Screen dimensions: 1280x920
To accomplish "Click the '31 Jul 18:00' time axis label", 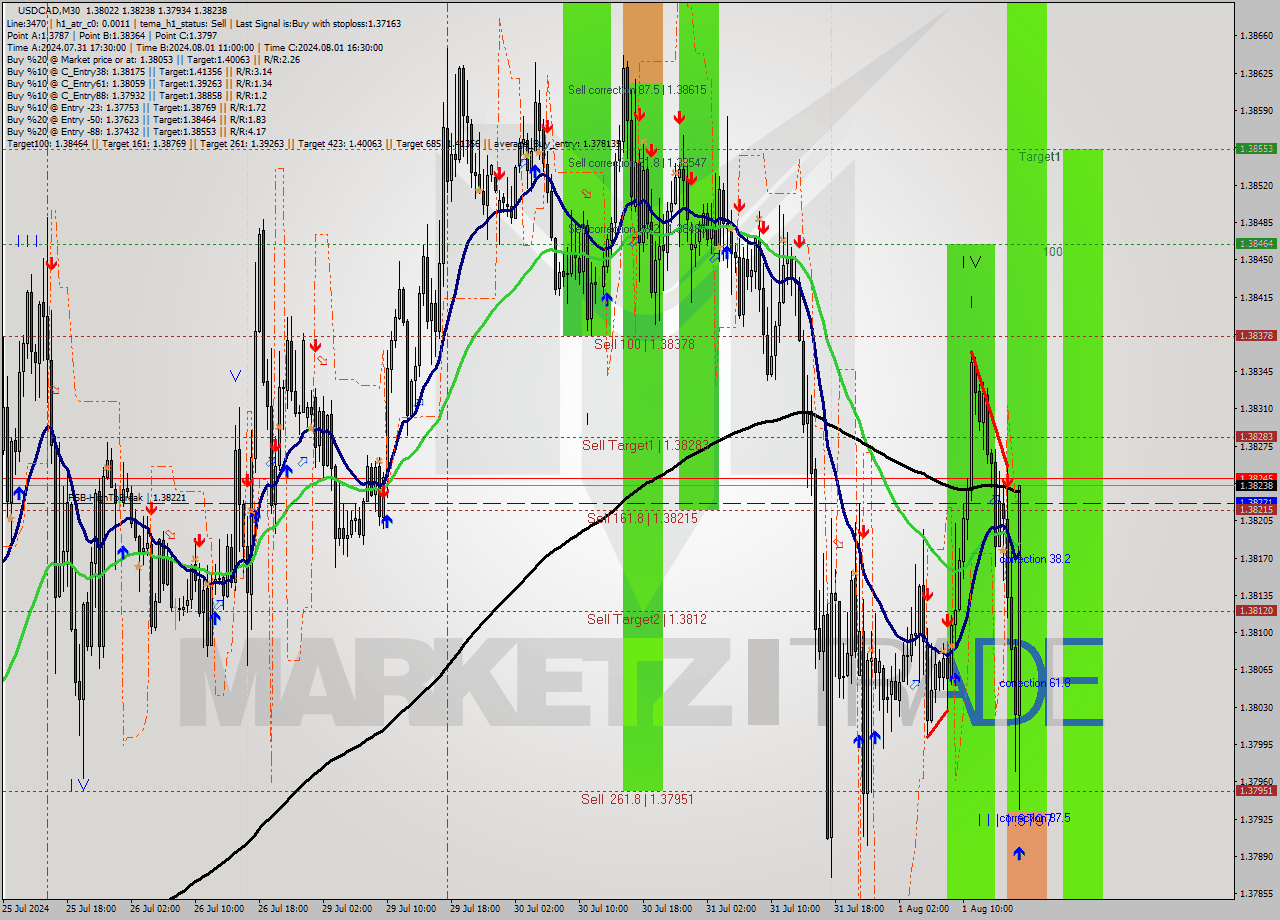I will (x=858, y=909).
